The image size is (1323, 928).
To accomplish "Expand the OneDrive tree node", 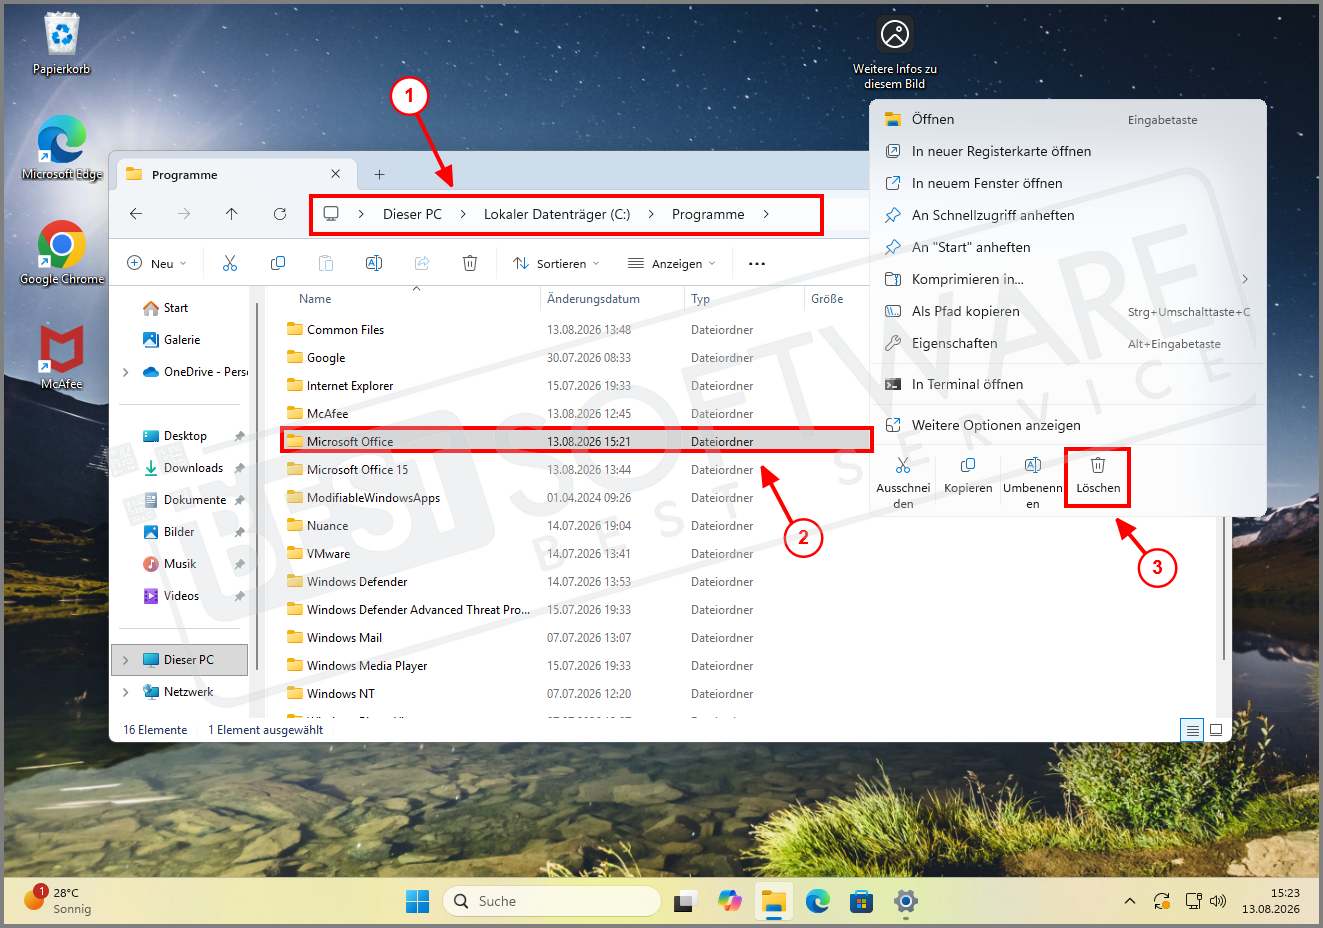I will [126, 372].
